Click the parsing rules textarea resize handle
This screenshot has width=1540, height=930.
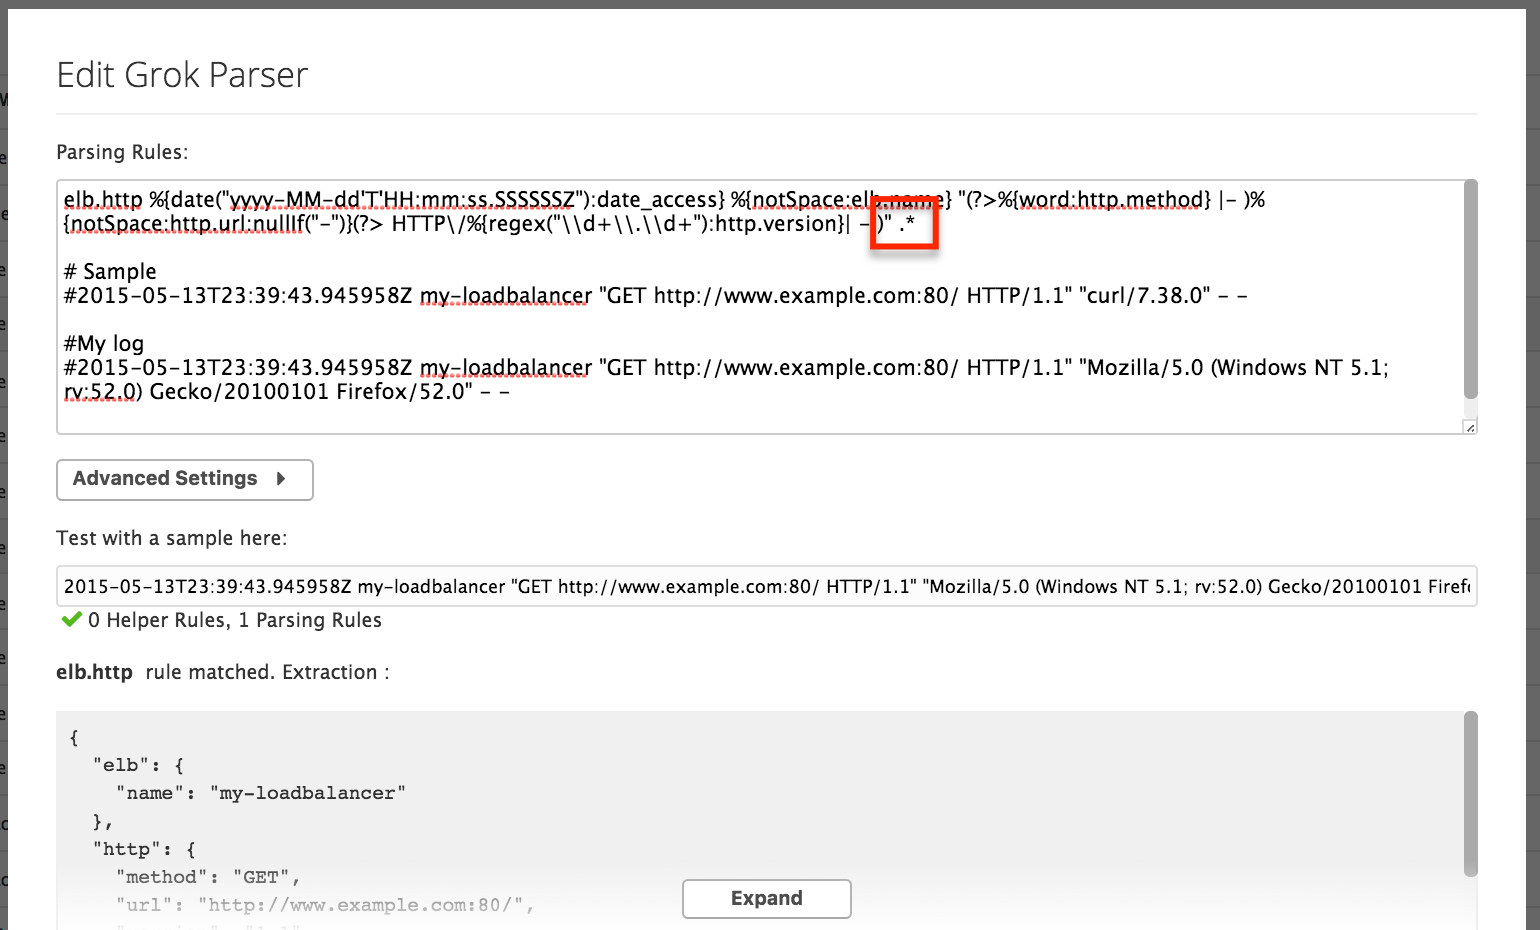point(1469,427)
